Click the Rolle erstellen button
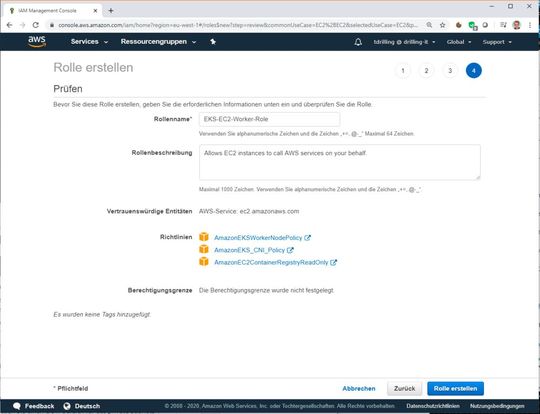Viewport: 540px width, 414px height. 455,389
